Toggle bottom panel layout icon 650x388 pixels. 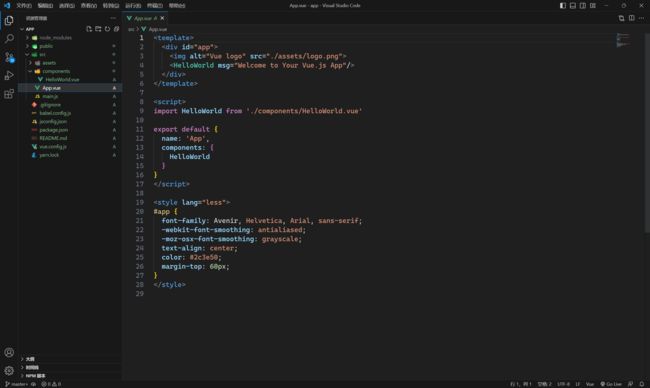(572, 5)
